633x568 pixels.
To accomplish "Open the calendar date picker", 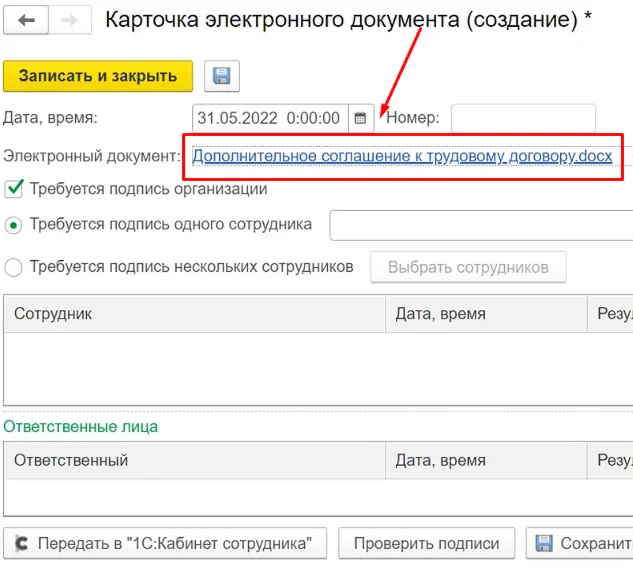I will pos(361,118).
